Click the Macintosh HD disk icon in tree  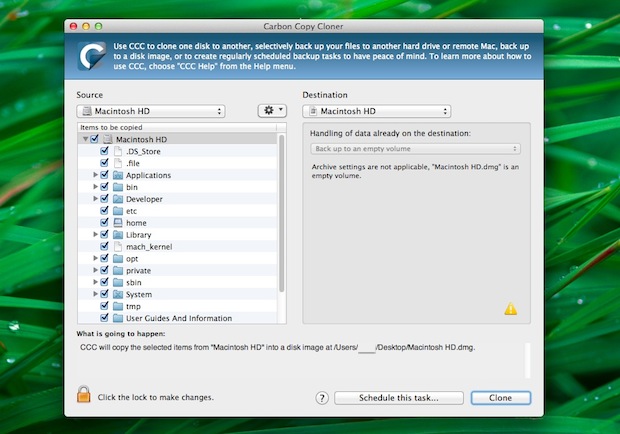108,139
